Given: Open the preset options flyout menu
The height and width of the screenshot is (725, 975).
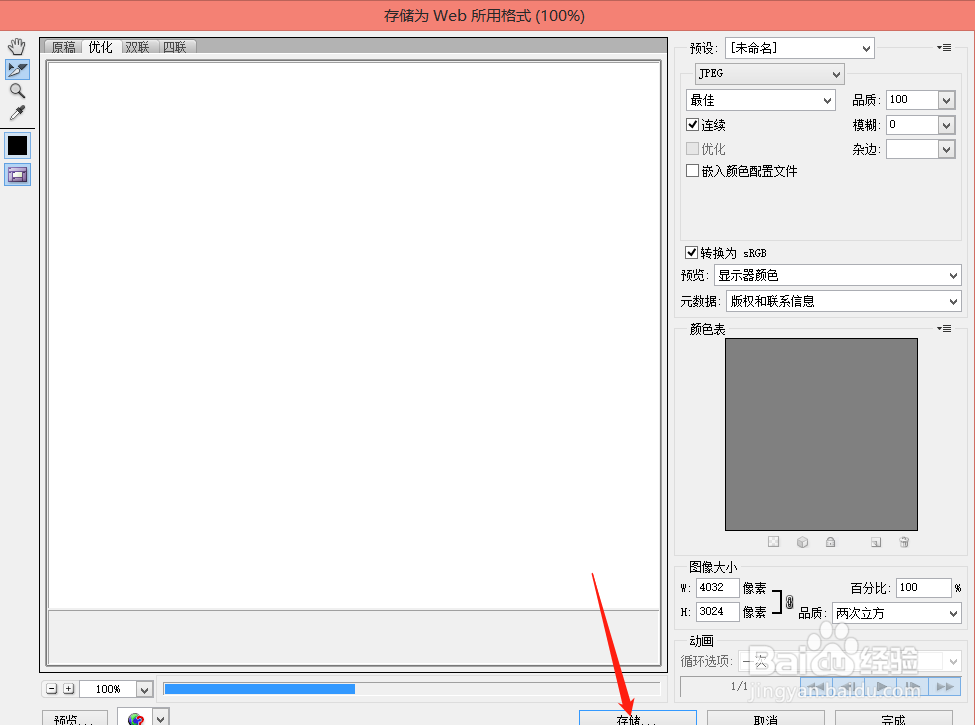Looking at the screenshot, I should (x=944, y=47).
